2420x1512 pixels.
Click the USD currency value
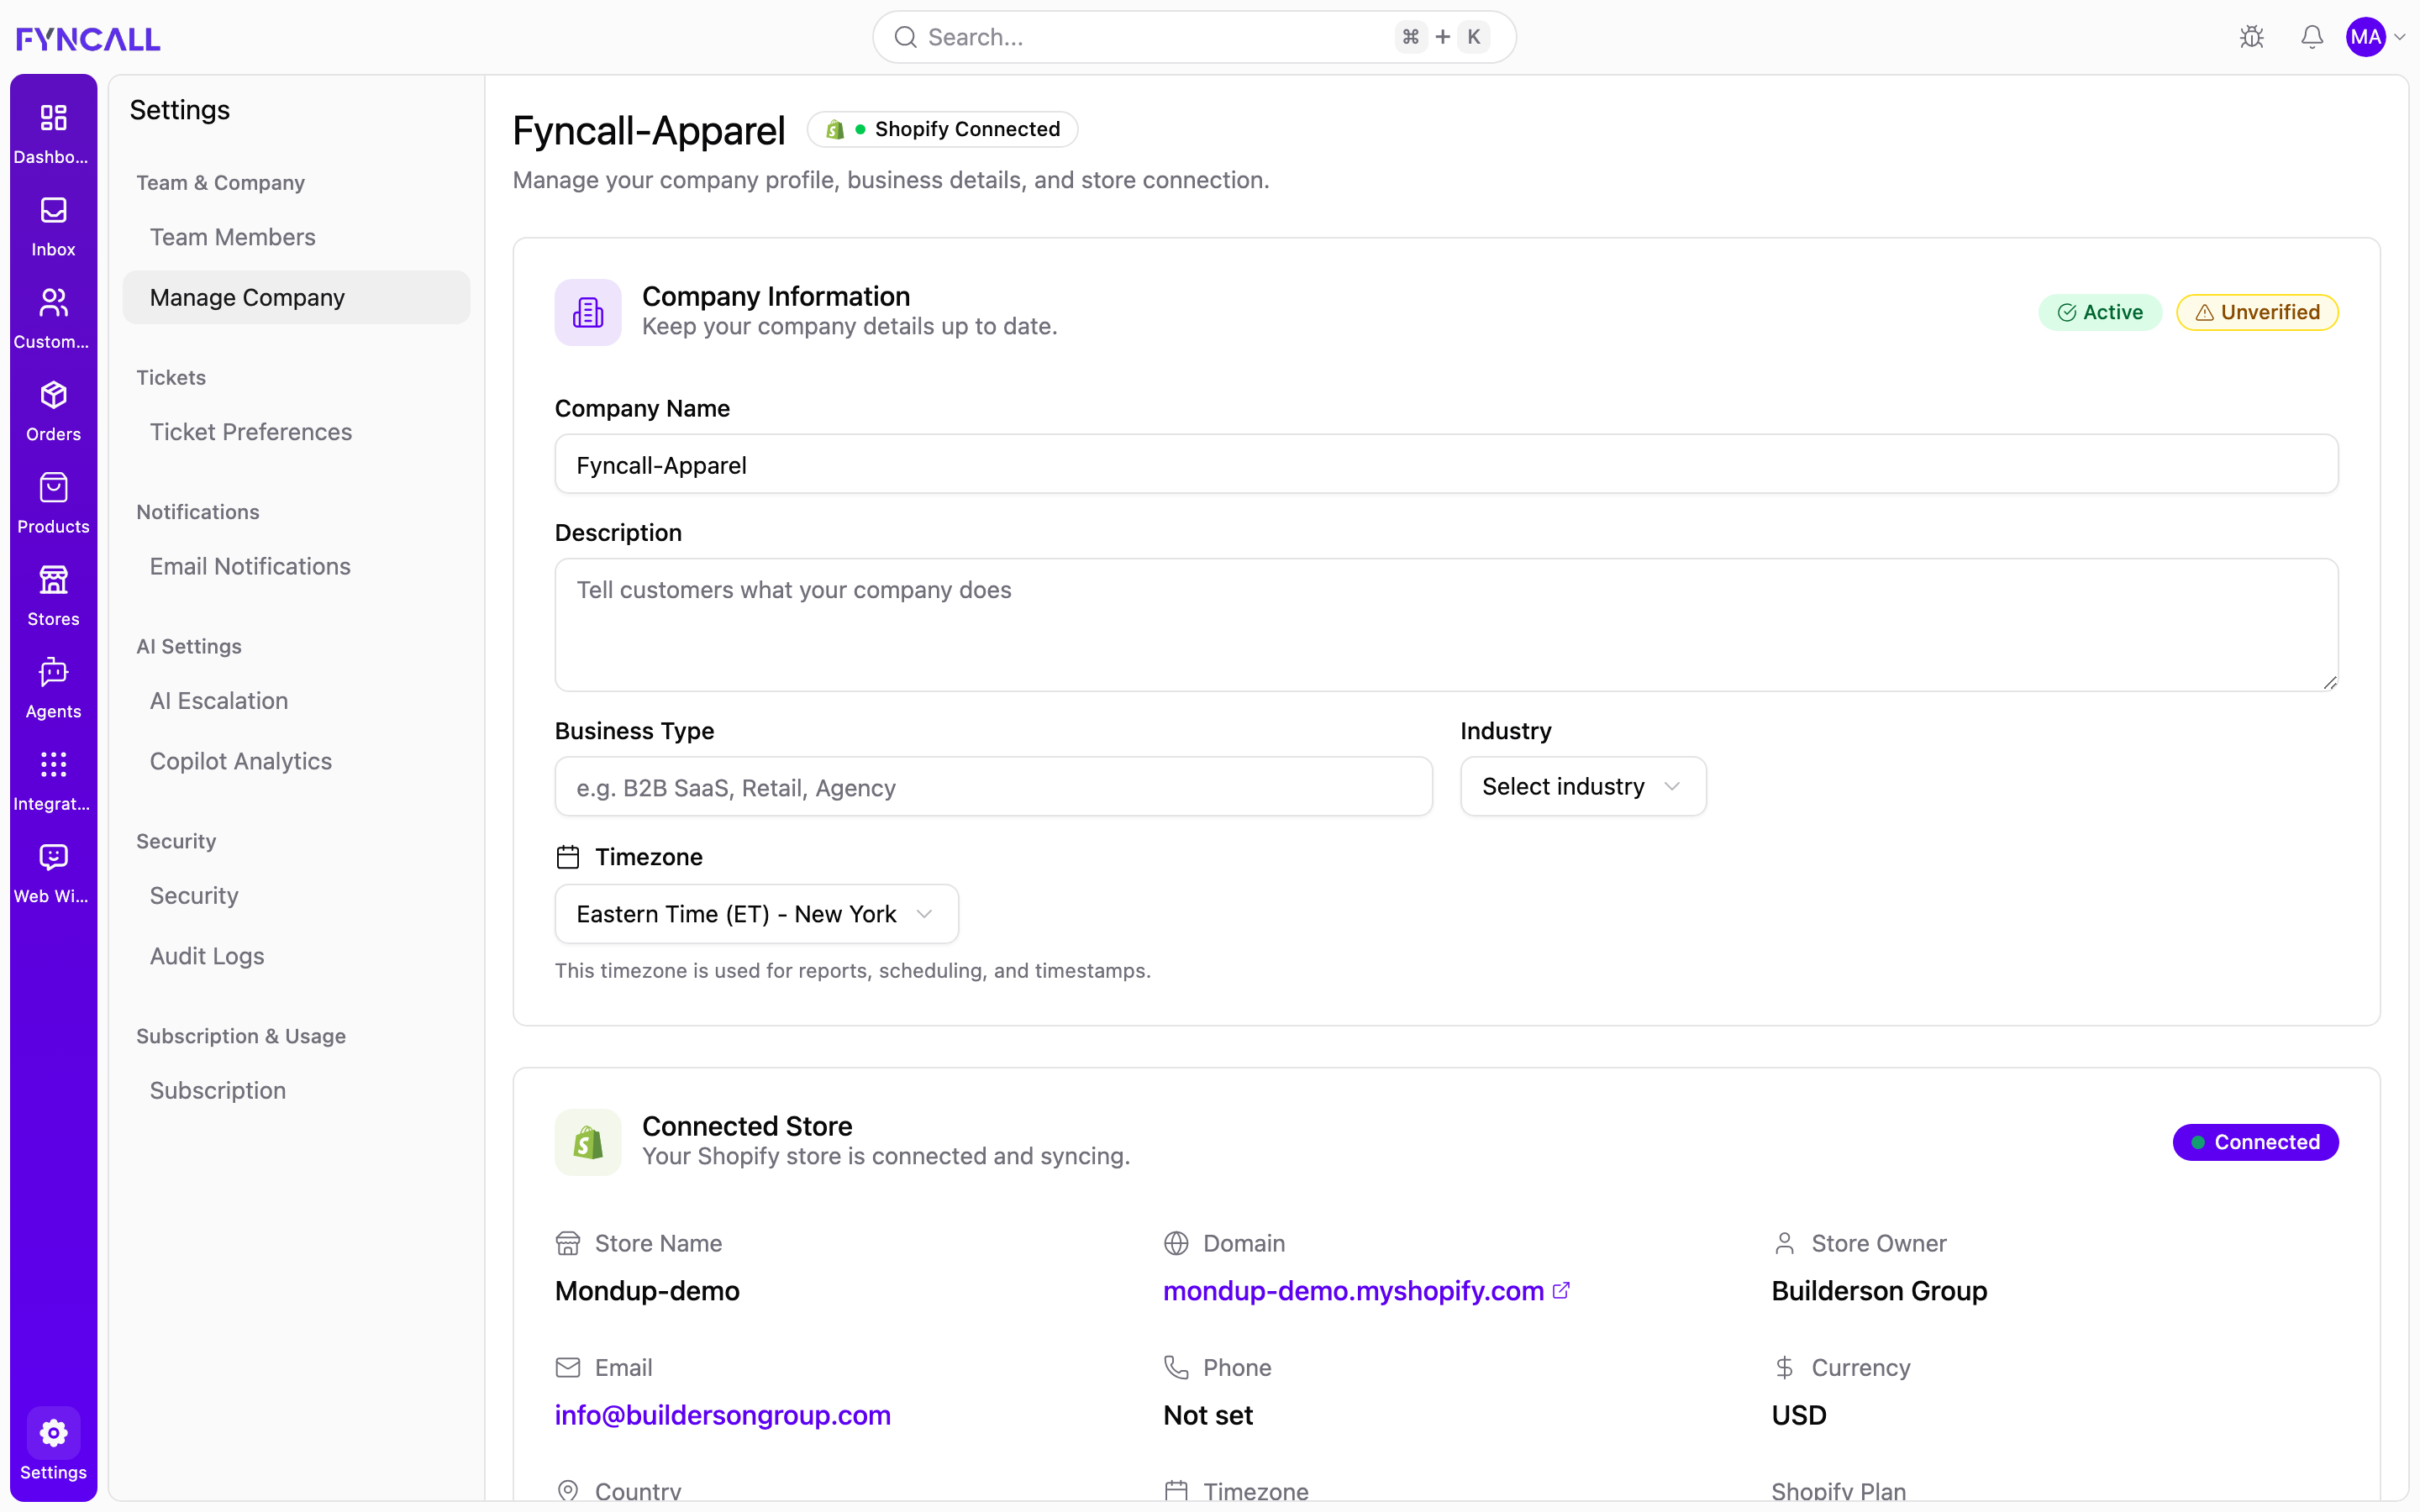pos(1798,1415)
